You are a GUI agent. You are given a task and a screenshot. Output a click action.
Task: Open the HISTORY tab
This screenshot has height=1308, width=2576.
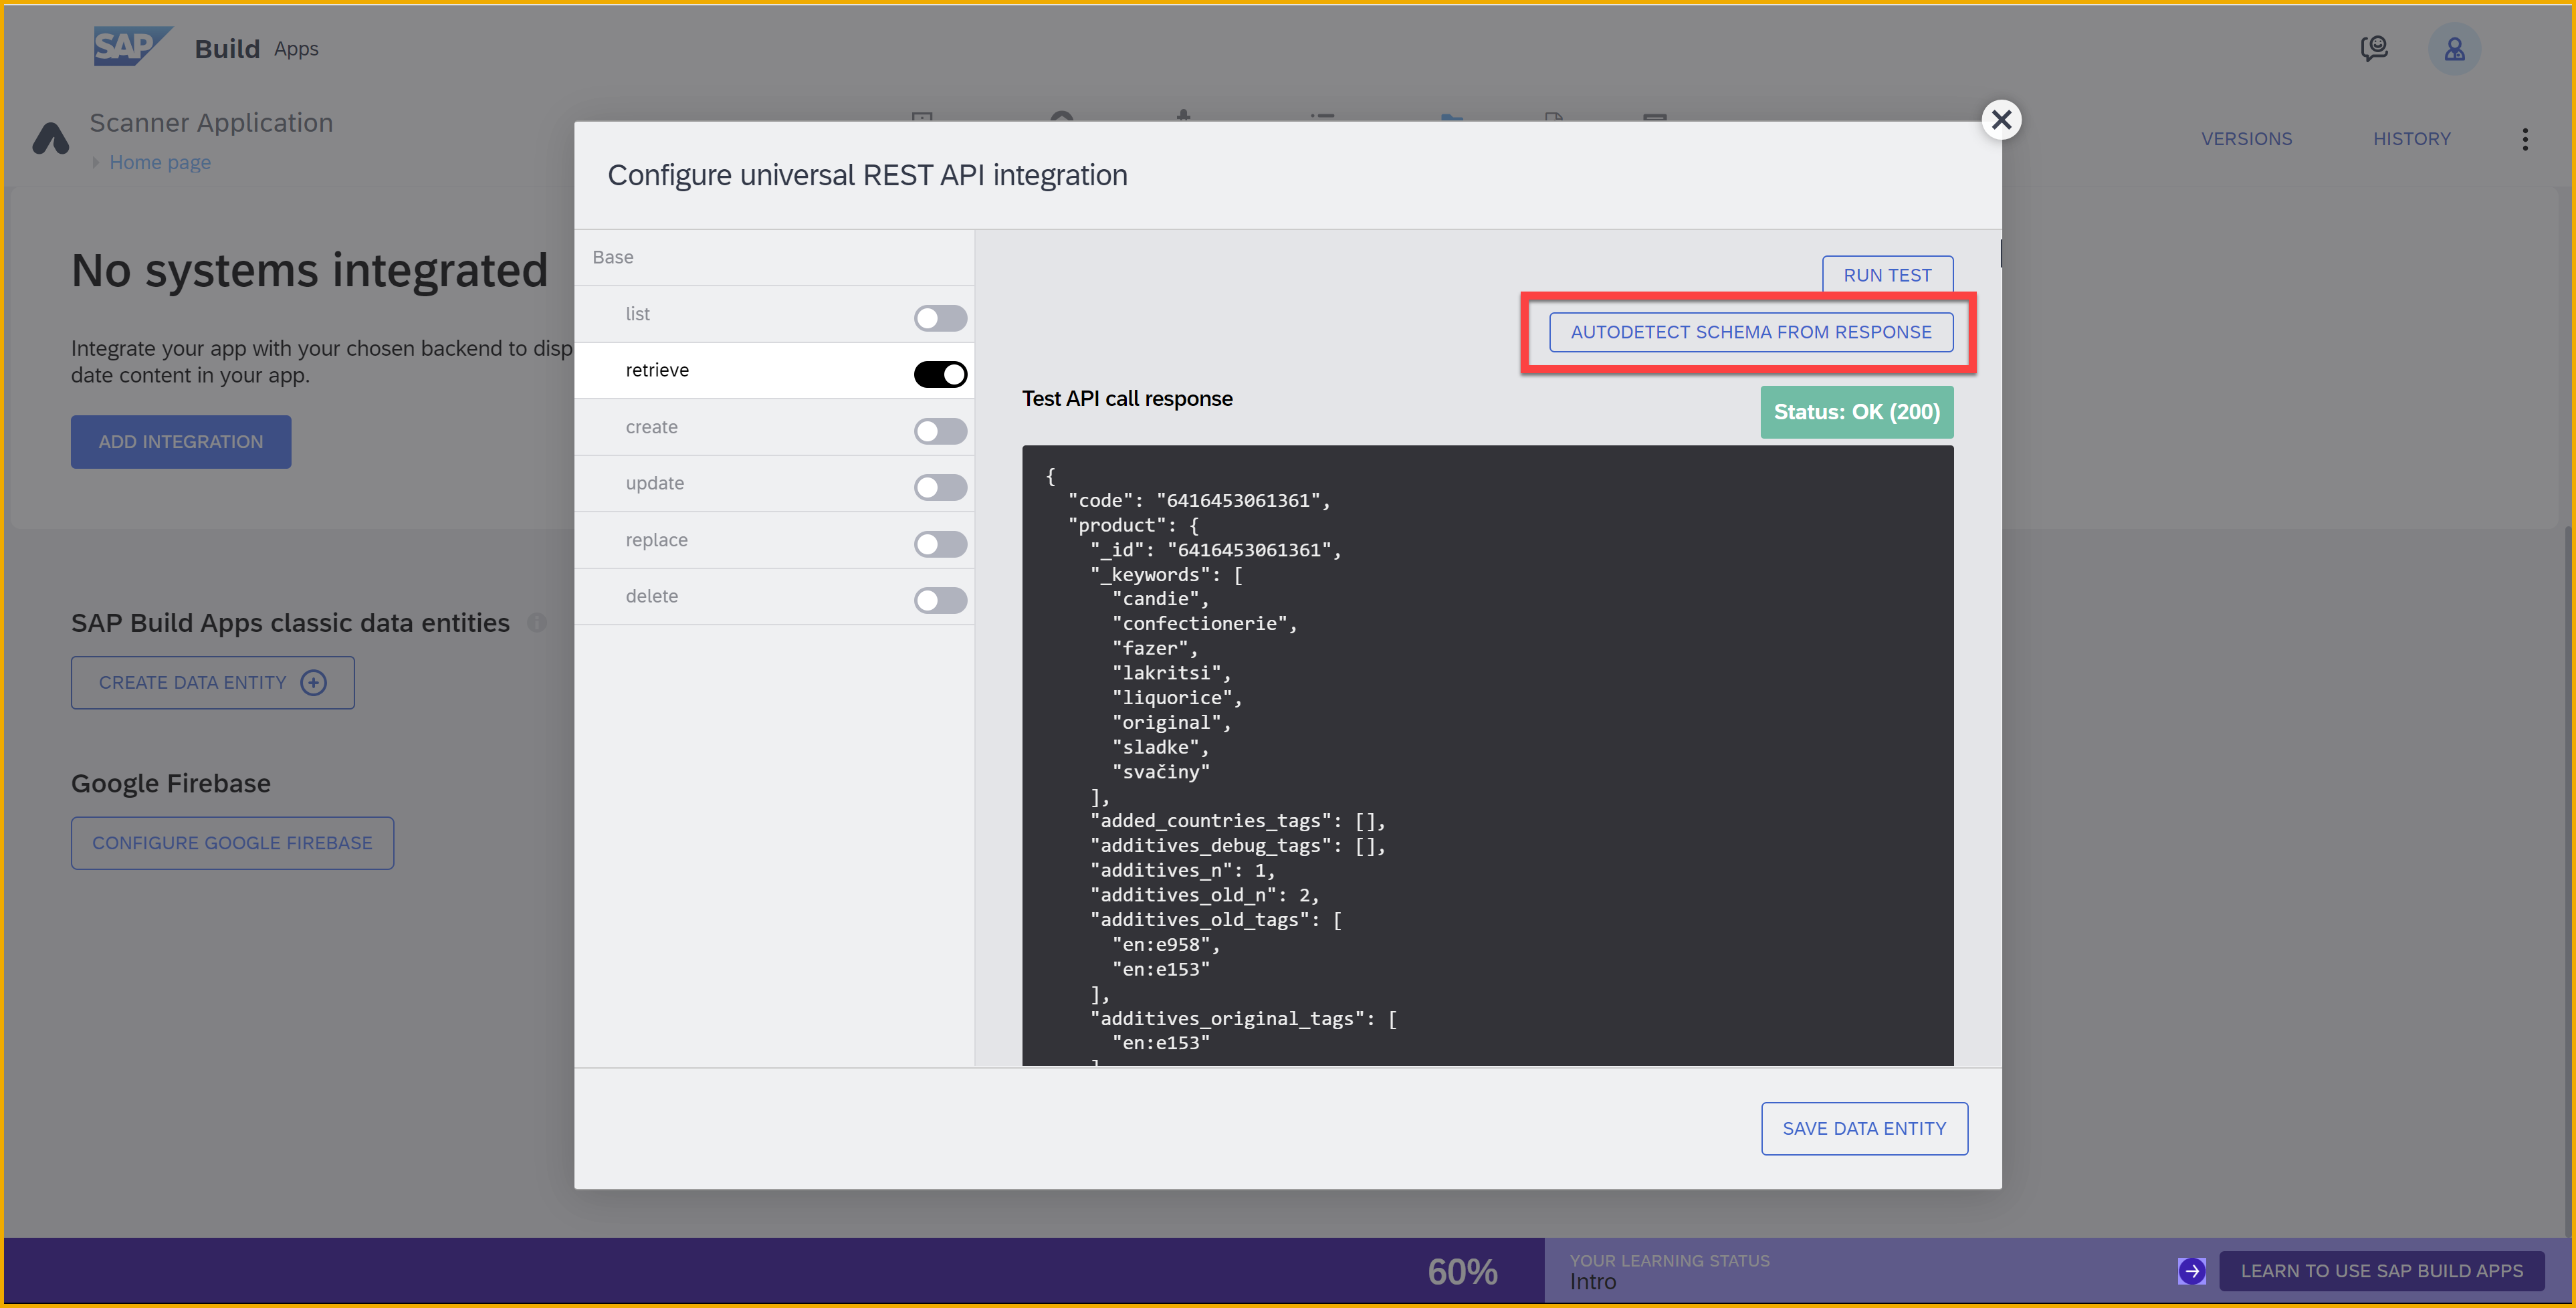2411,139
